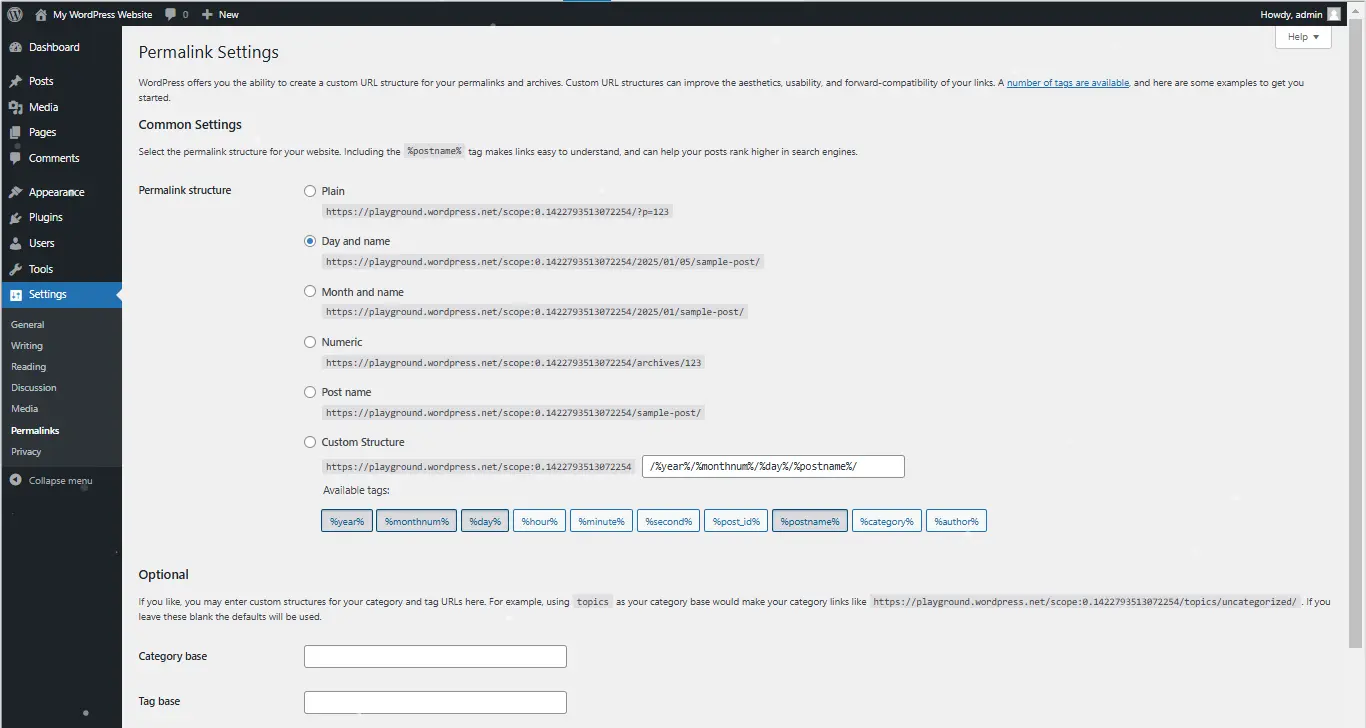Open Privacy settings submenu
1366x728 pixels.
coord(26,451)
